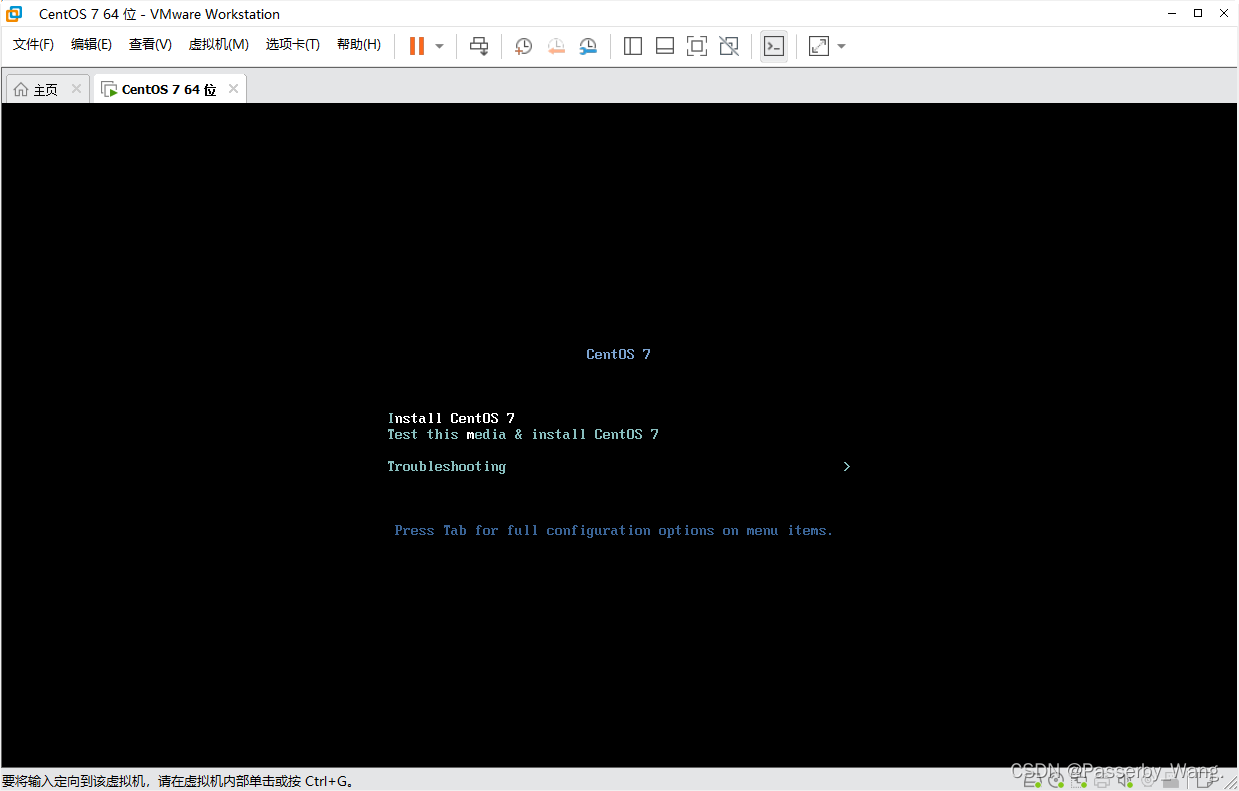Click the CentOS 7 boot menu title

pos(618,354)
